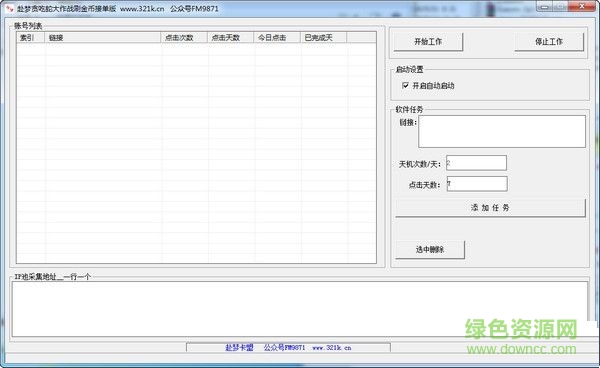Sort by the 点击次数 column header
Image resolution: width=600 pixels, height=368 pixels.
[184, 37]
